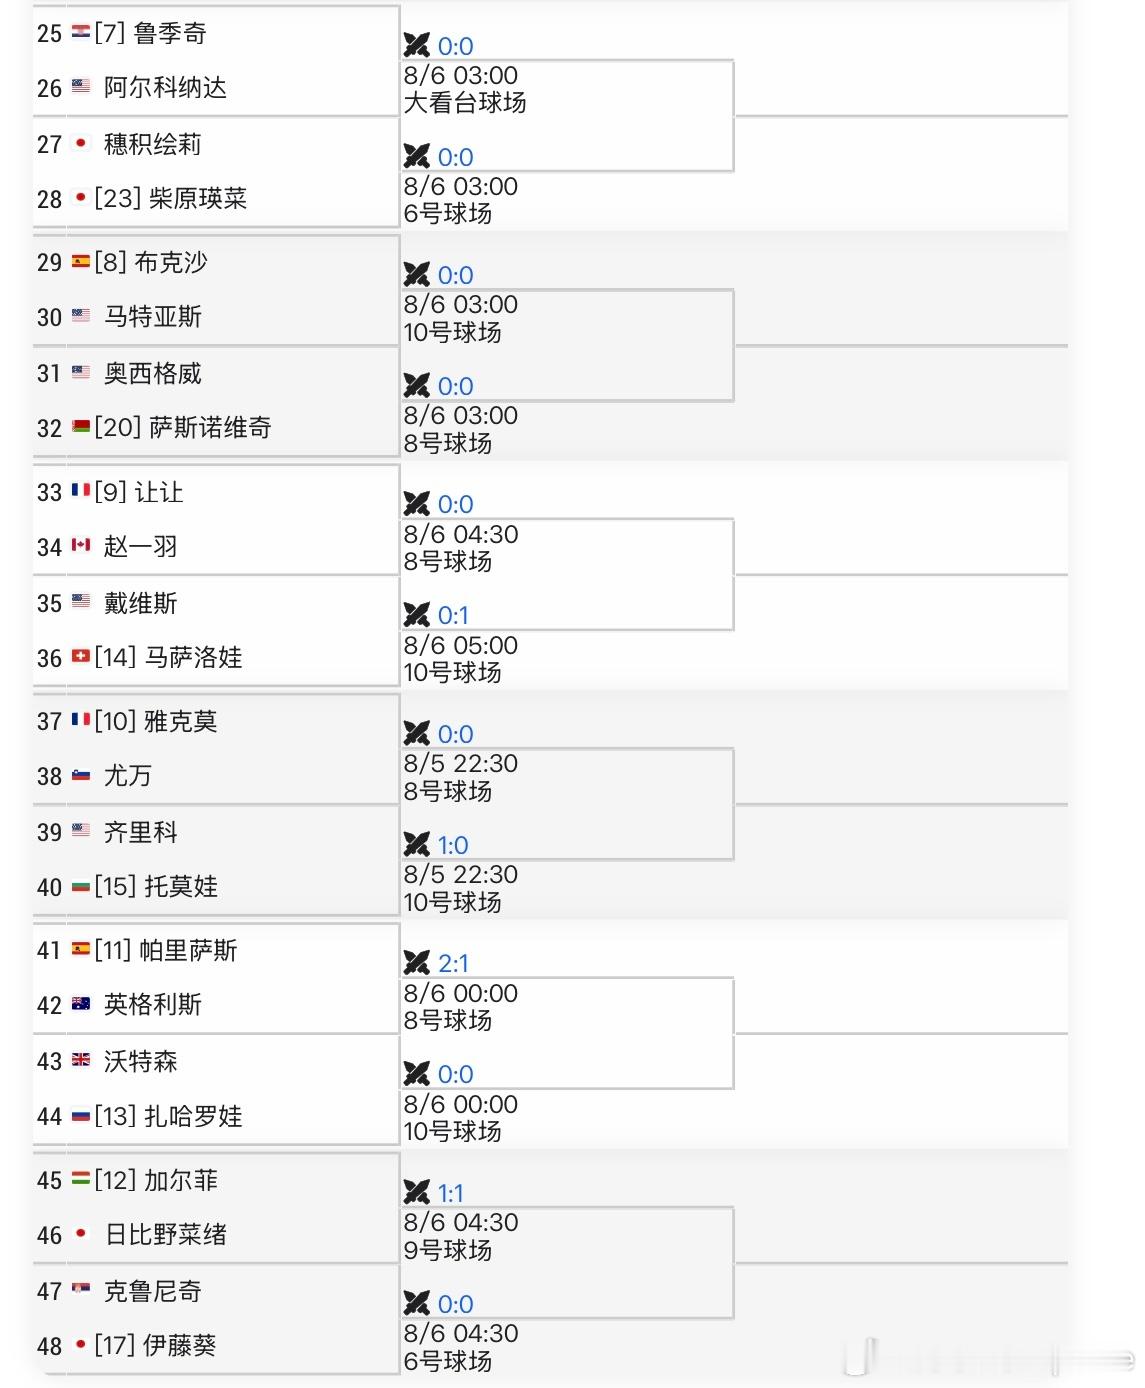This screenshot has width=1145, height=1388.
Task: Click Switzerland flag beside 马萨洛娃
Action: pos(81,657)
